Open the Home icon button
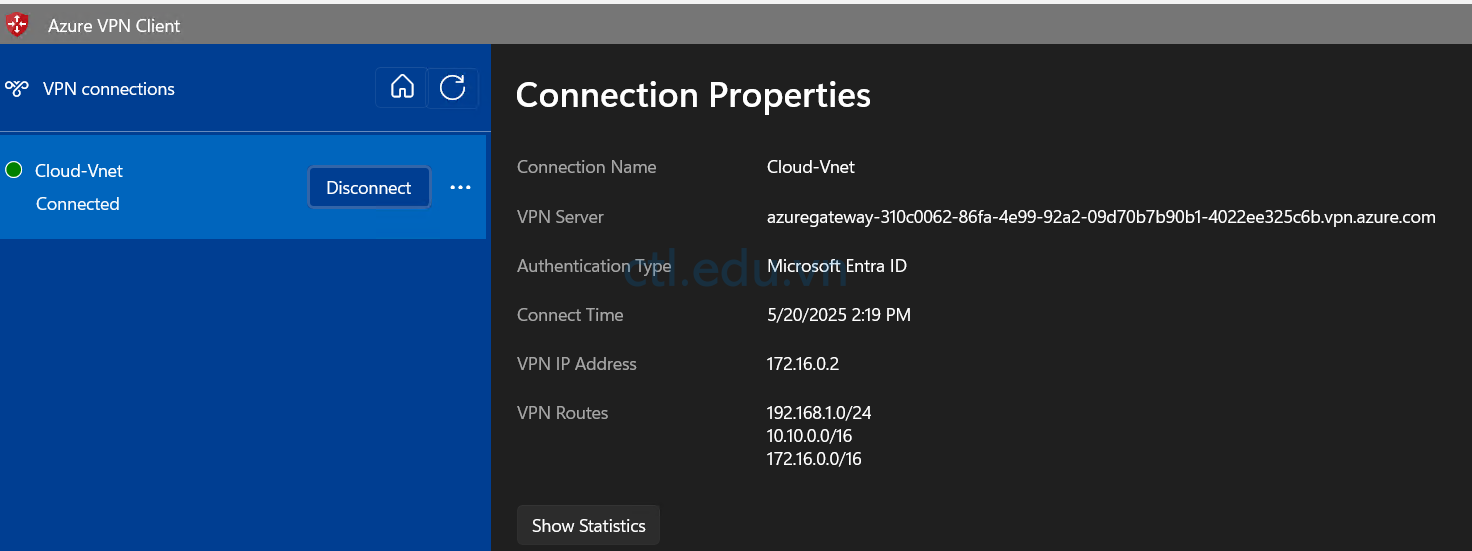The width and height of the screenshot is (1472, 551). point(402,88)
